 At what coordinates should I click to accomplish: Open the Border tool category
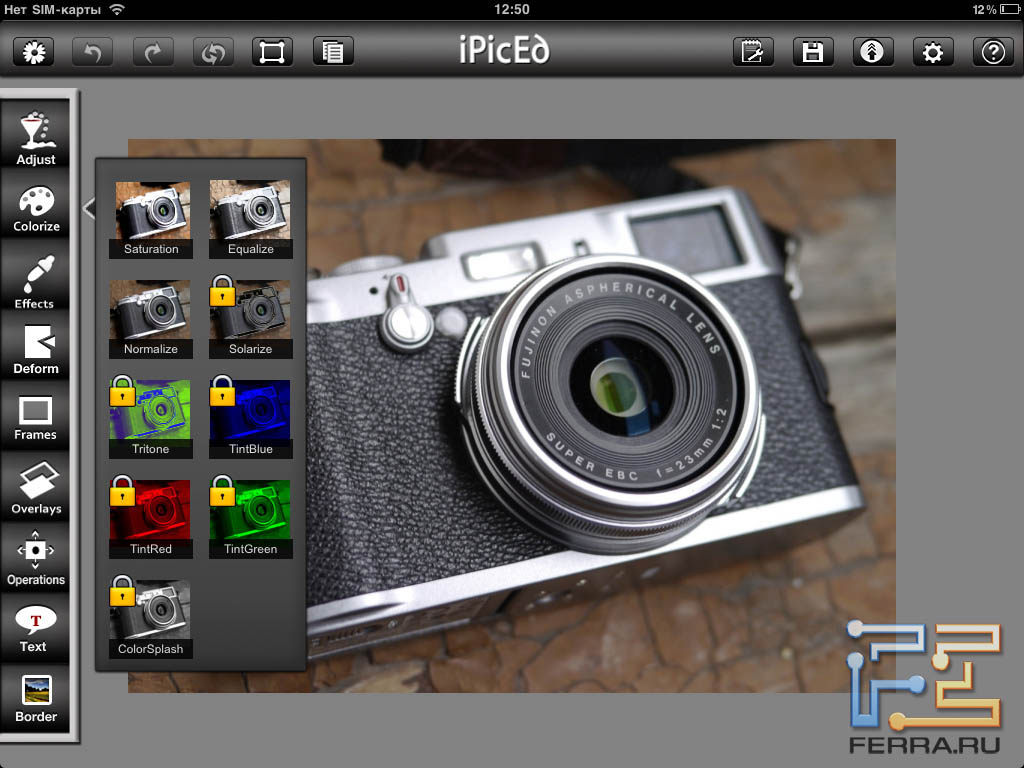click(35, 698)
